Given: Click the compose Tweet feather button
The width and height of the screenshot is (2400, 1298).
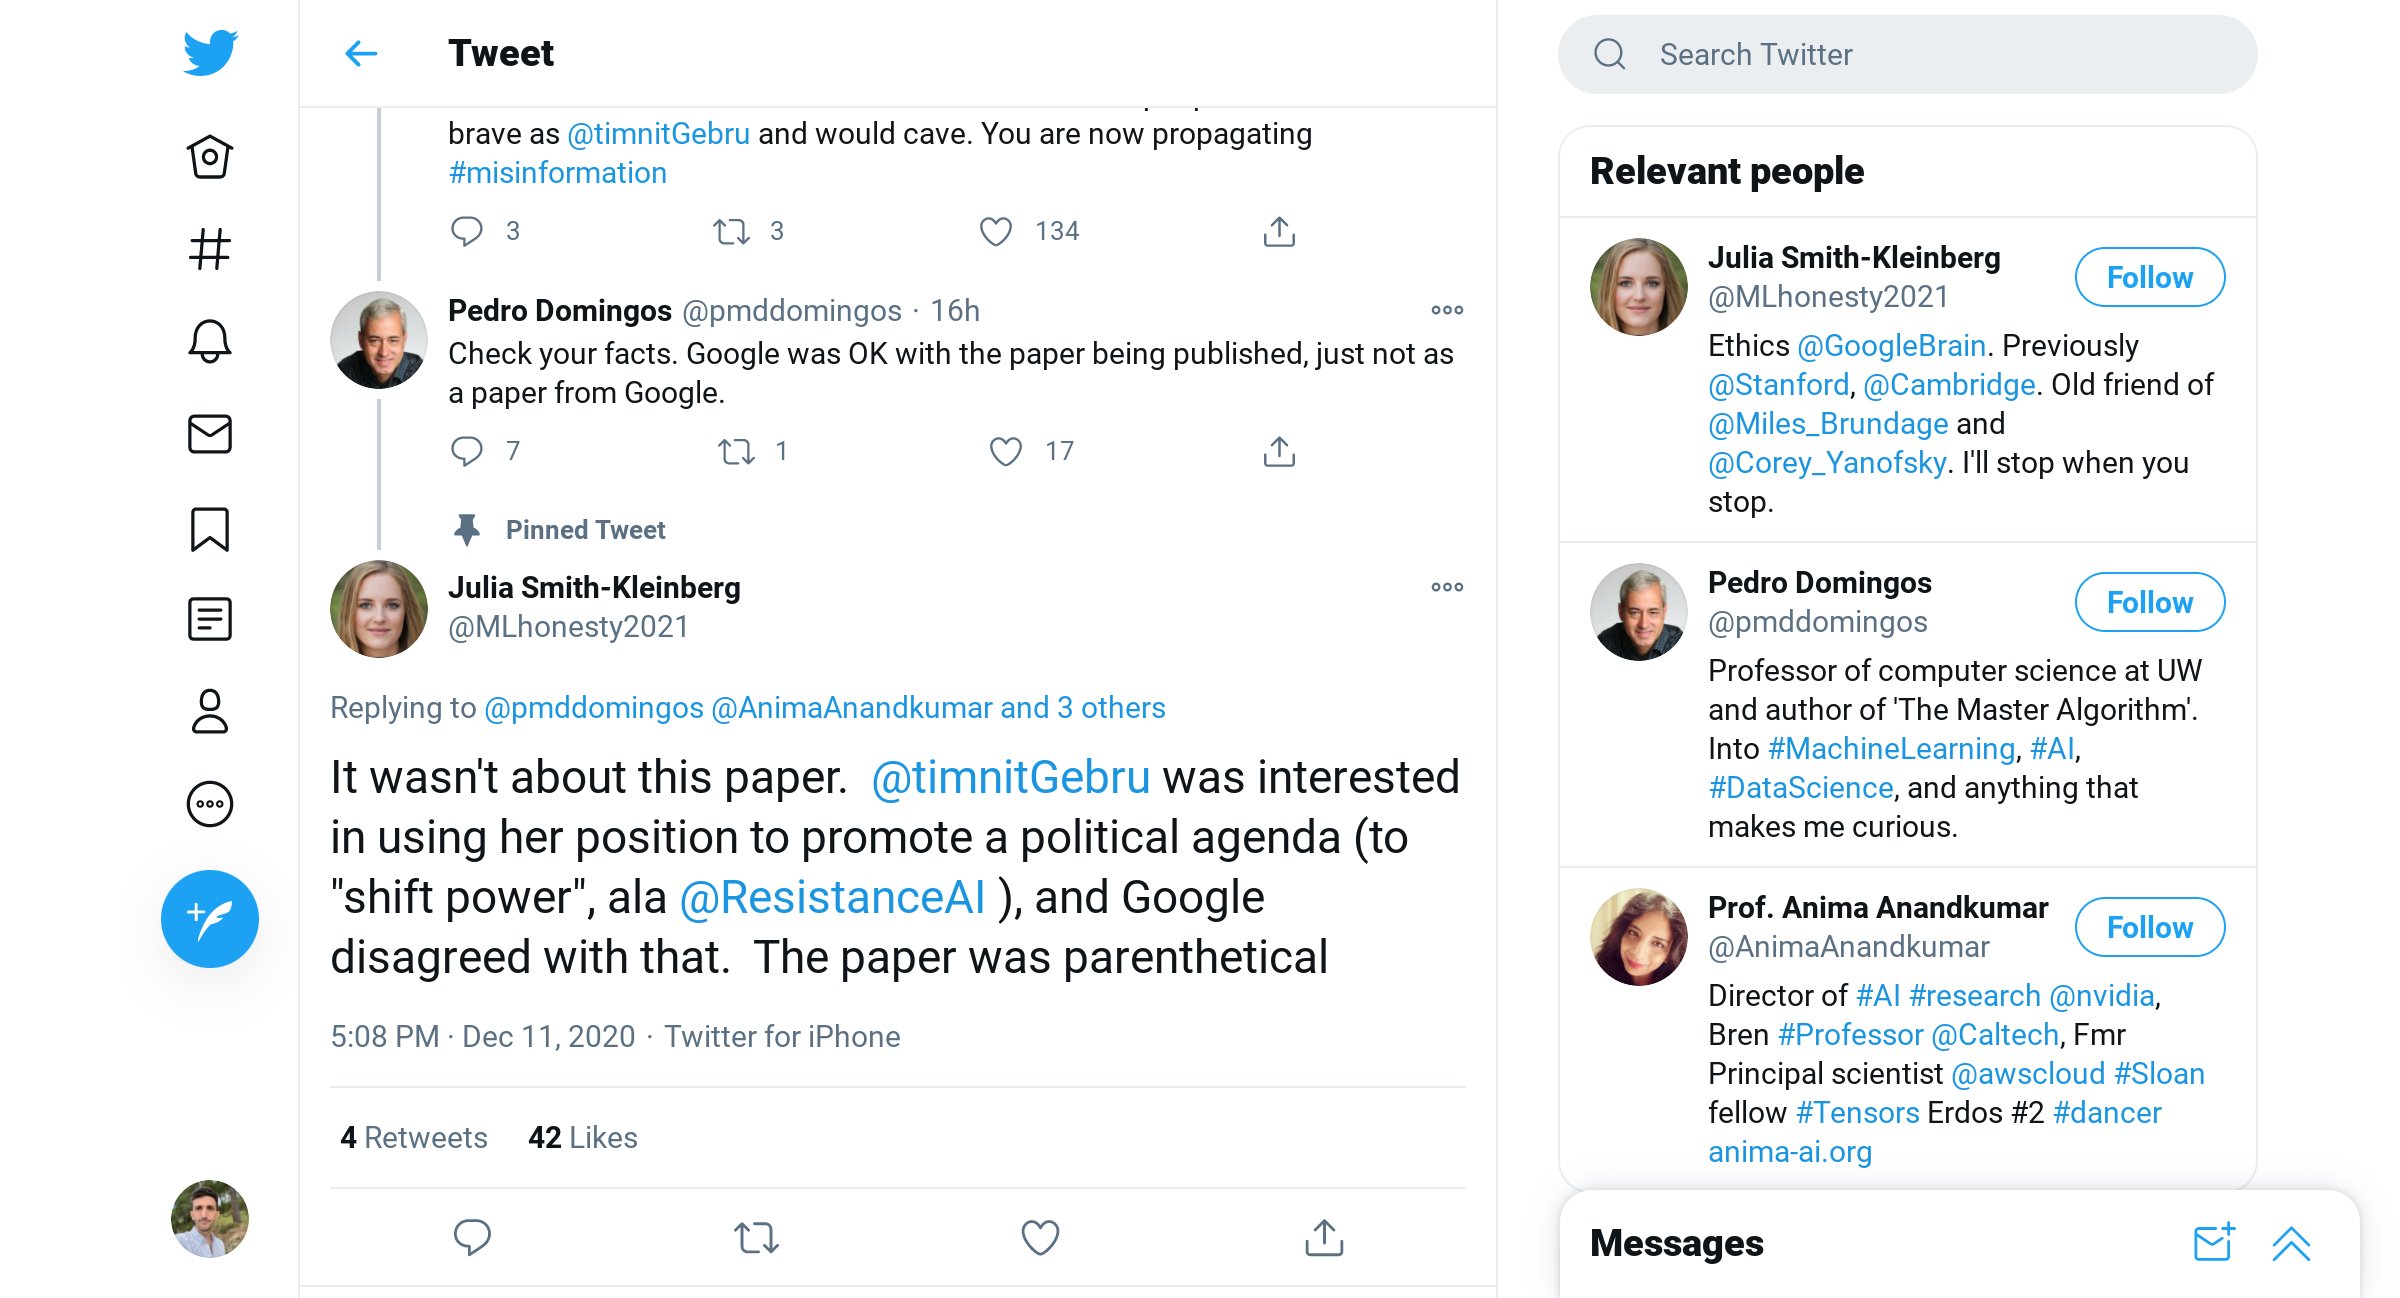Looking at the screenshot, I should (x=210, y=918).
